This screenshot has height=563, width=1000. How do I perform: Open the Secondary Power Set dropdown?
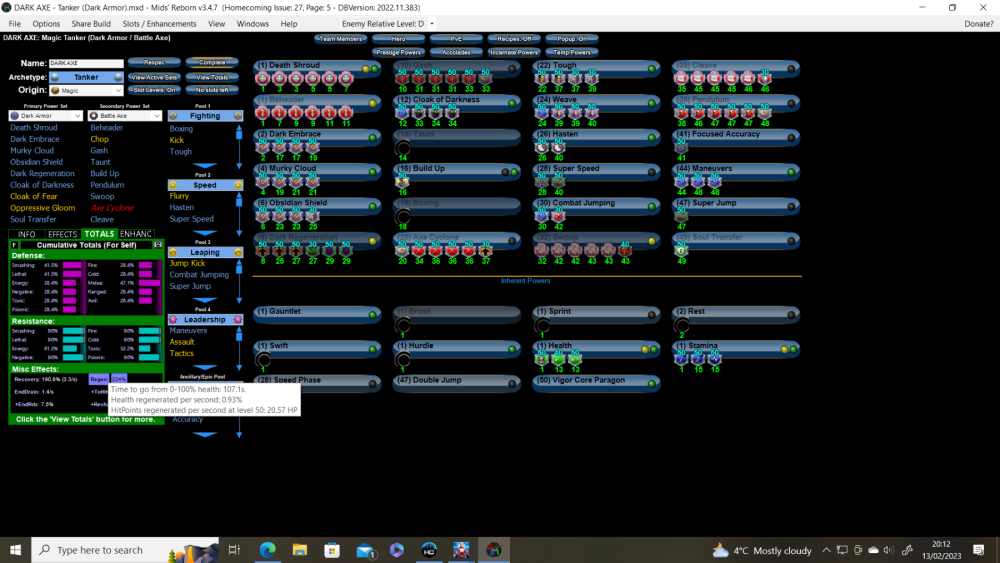pos(124,116)
